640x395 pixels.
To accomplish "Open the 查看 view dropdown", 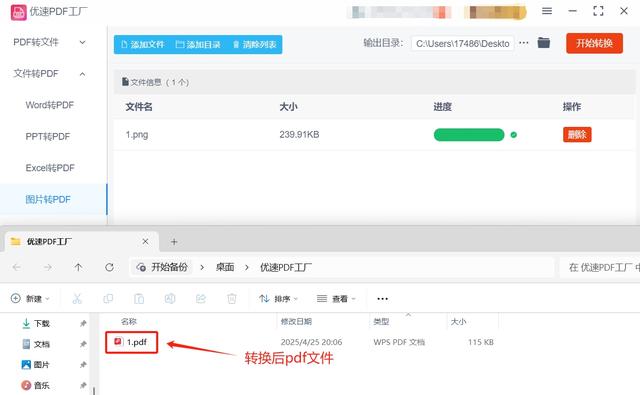I will 336,299.
